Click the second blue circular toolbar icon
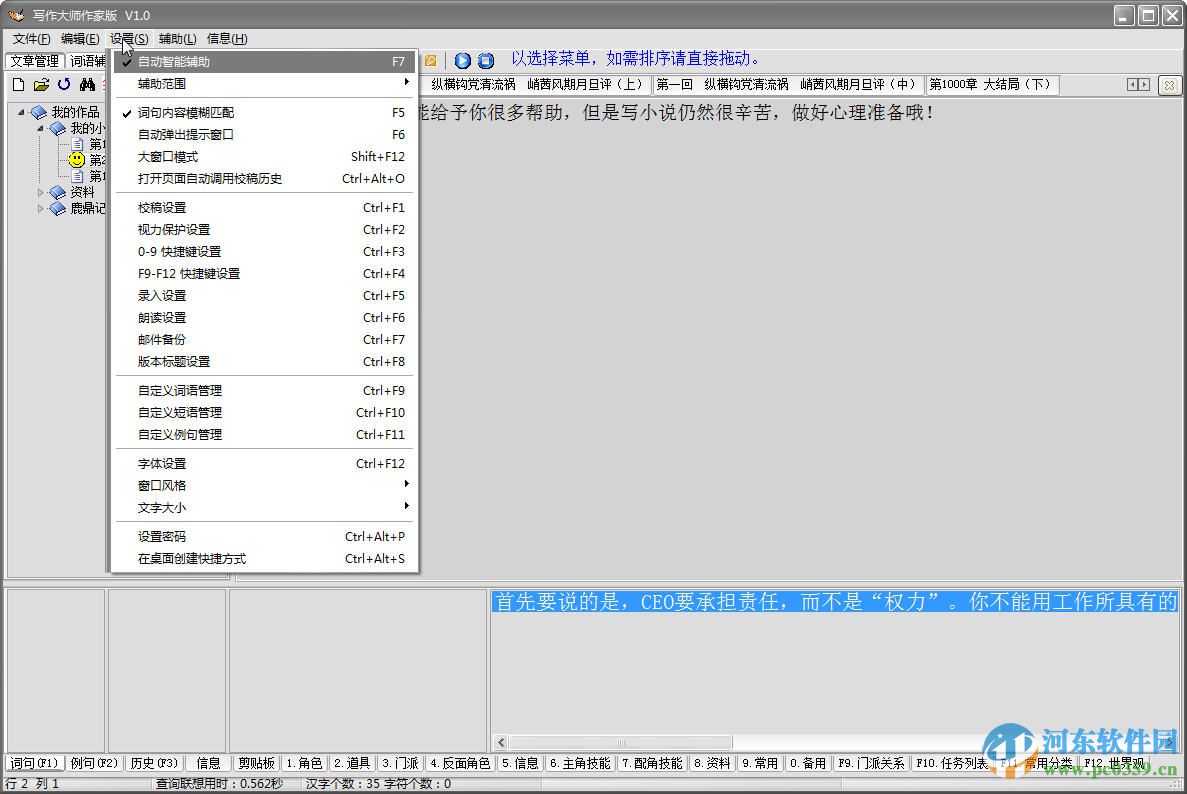 pos(485,61)
